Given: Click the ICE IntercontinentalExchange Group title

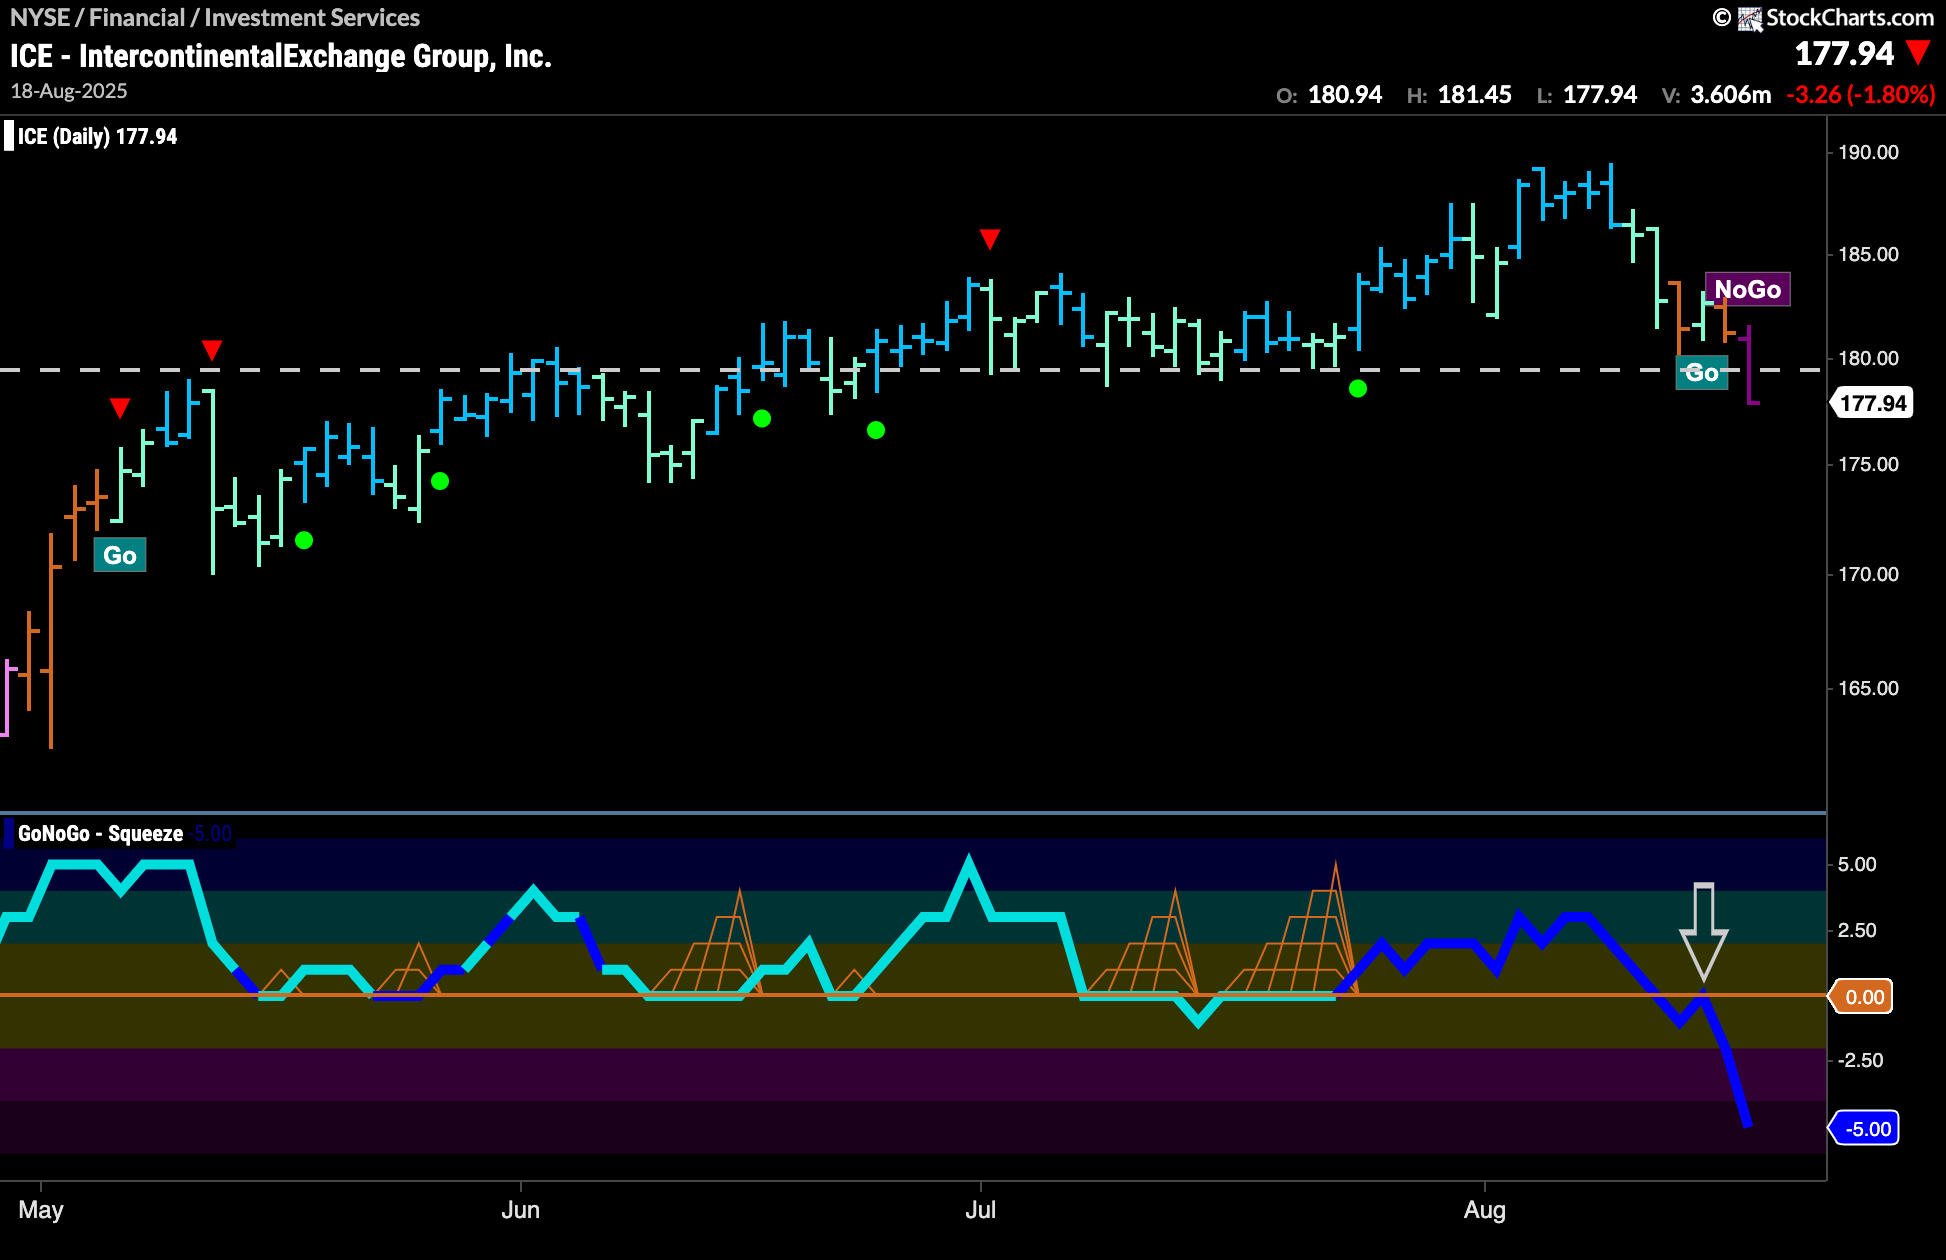Looking at the screenshot, I should 281,56.
